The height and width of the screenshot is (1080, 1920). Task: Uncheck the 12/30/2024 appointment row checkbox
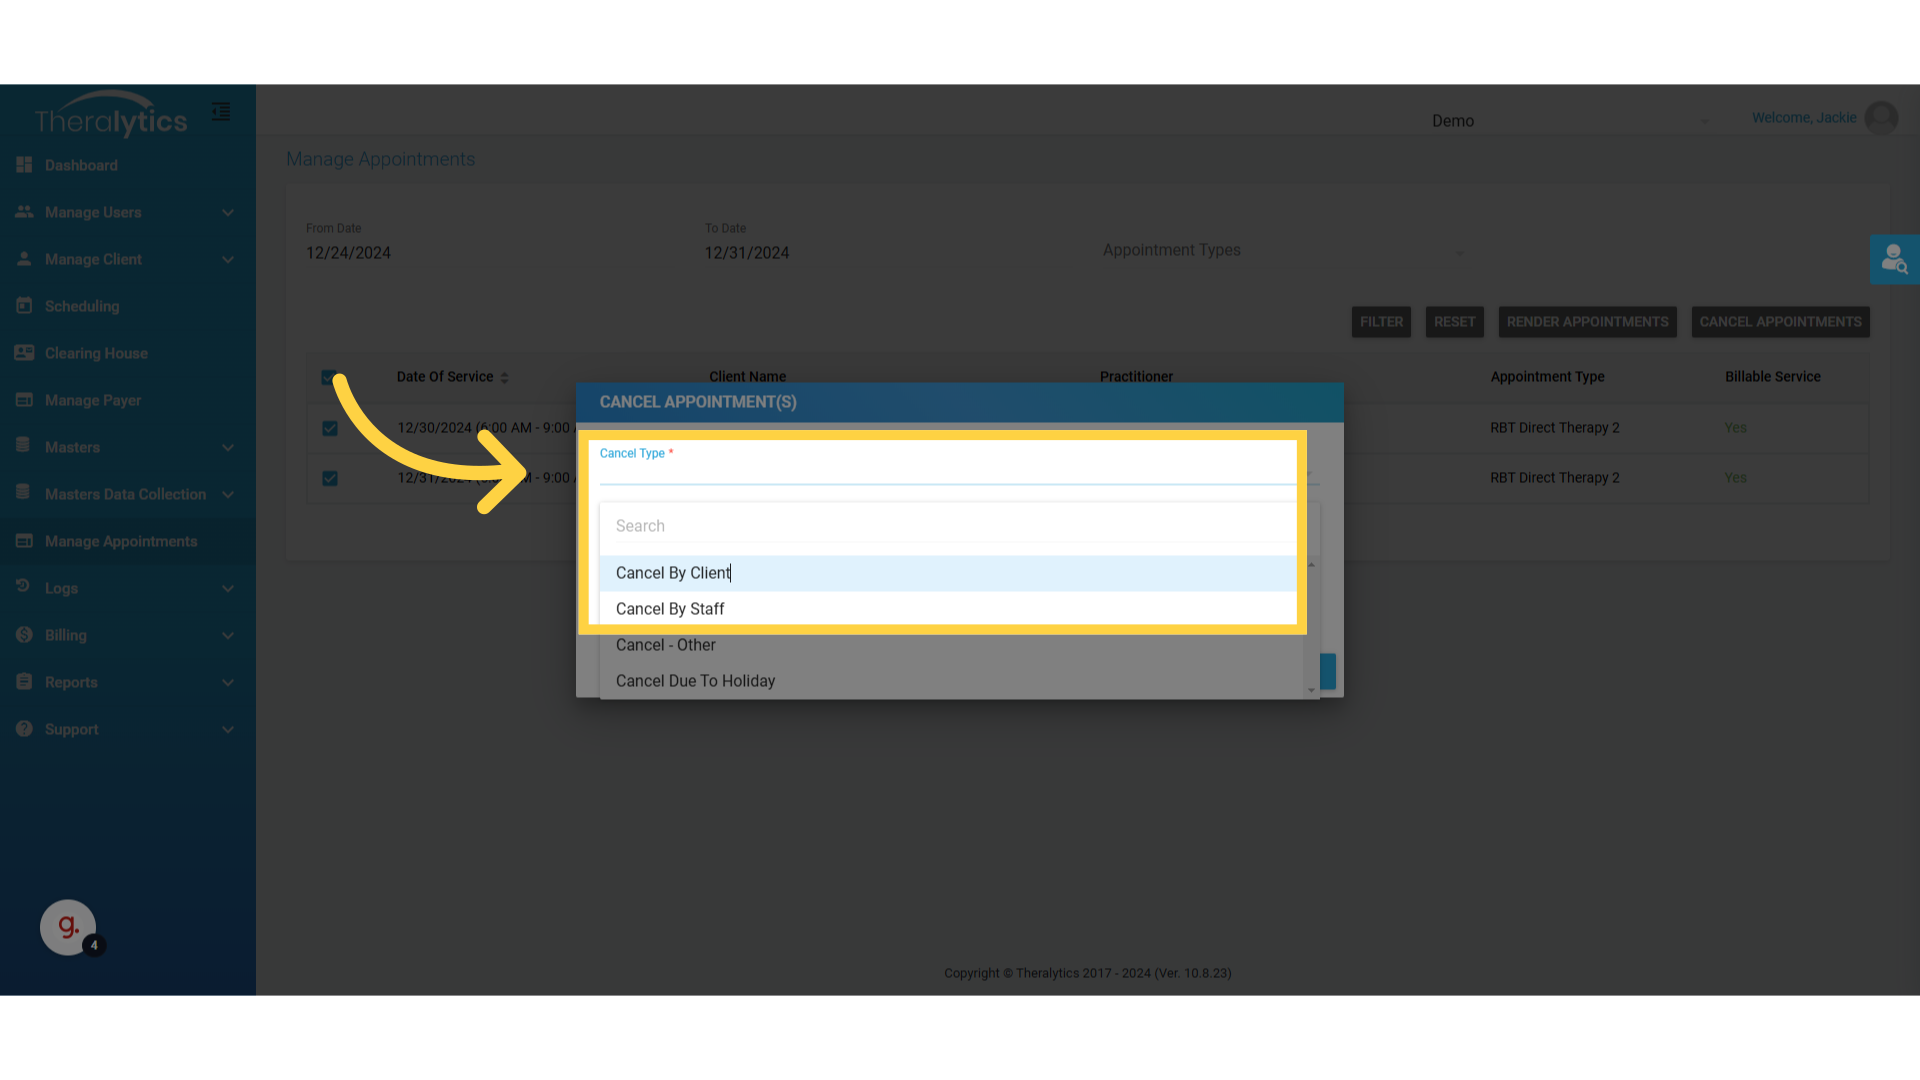click(330, 428)
